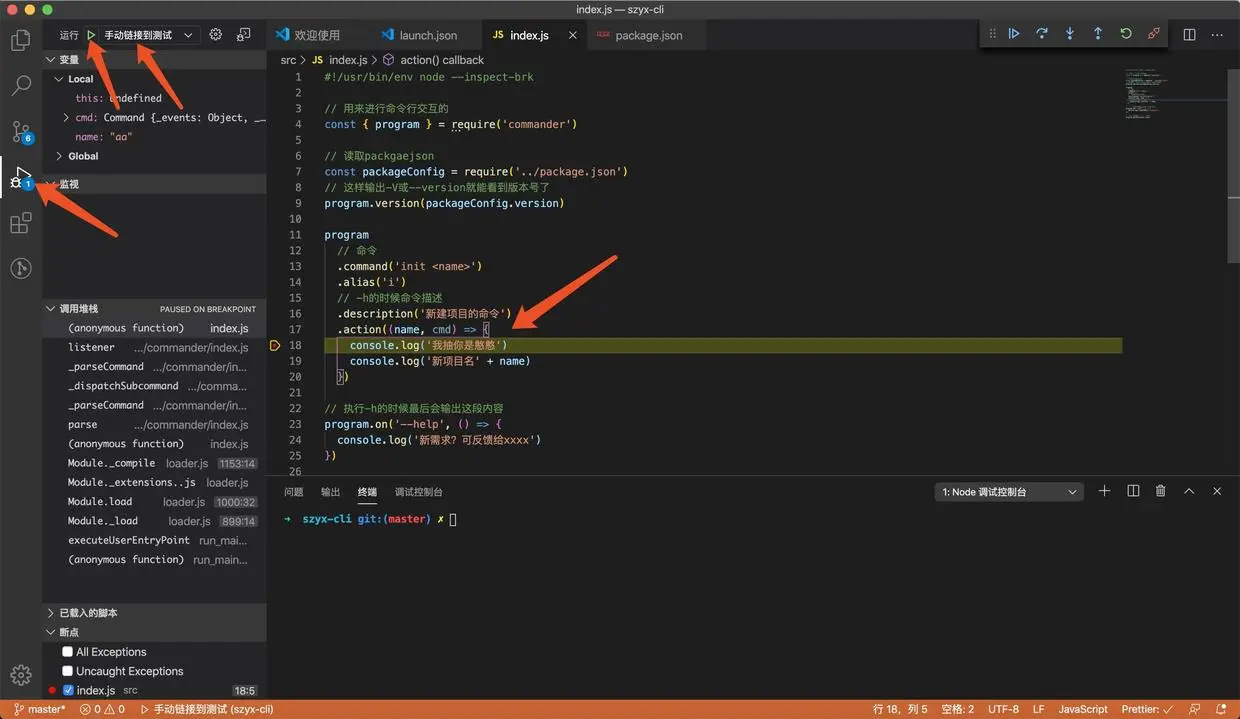Screen dimensions: 1240x719
Task: Toggle Uncaught Exceptions breakpoint checkbox
Action: pos(68,671)
